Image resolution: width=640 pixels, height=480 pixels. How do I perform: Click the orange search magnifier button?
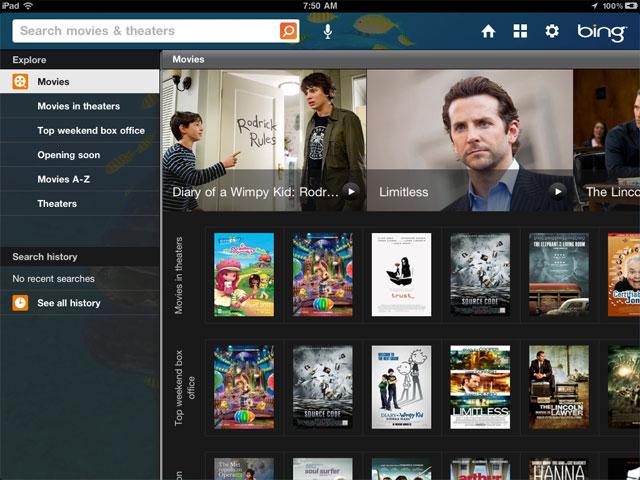coord(288,31)
